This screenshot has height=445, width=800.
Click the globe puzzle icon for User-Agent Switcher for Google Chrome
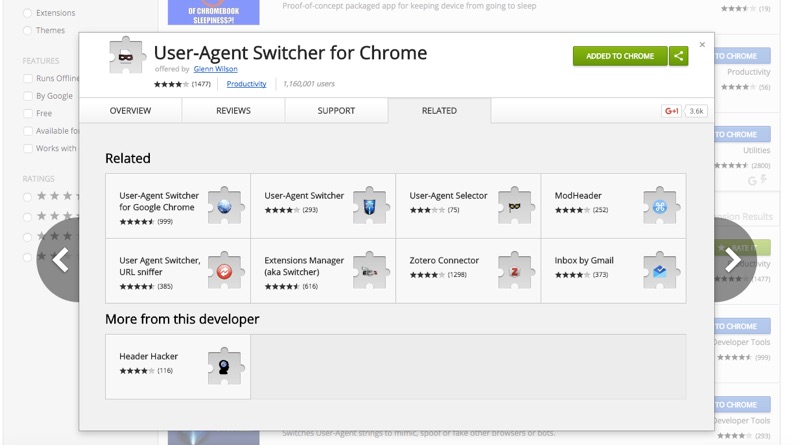pos(224,206)
